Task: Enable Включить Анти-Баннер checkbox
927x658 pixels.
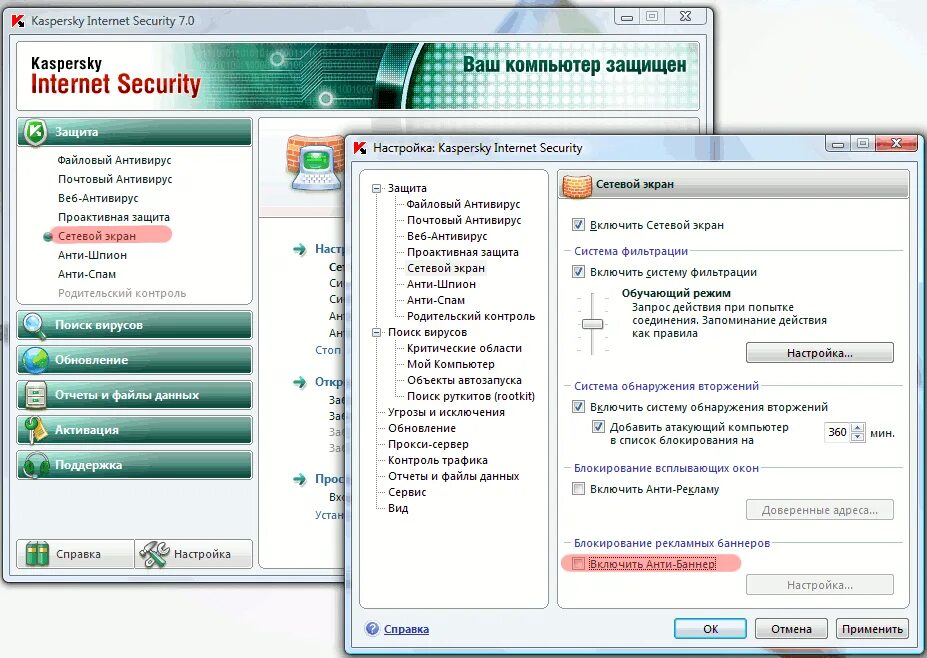Action: [x=578, y=563]
